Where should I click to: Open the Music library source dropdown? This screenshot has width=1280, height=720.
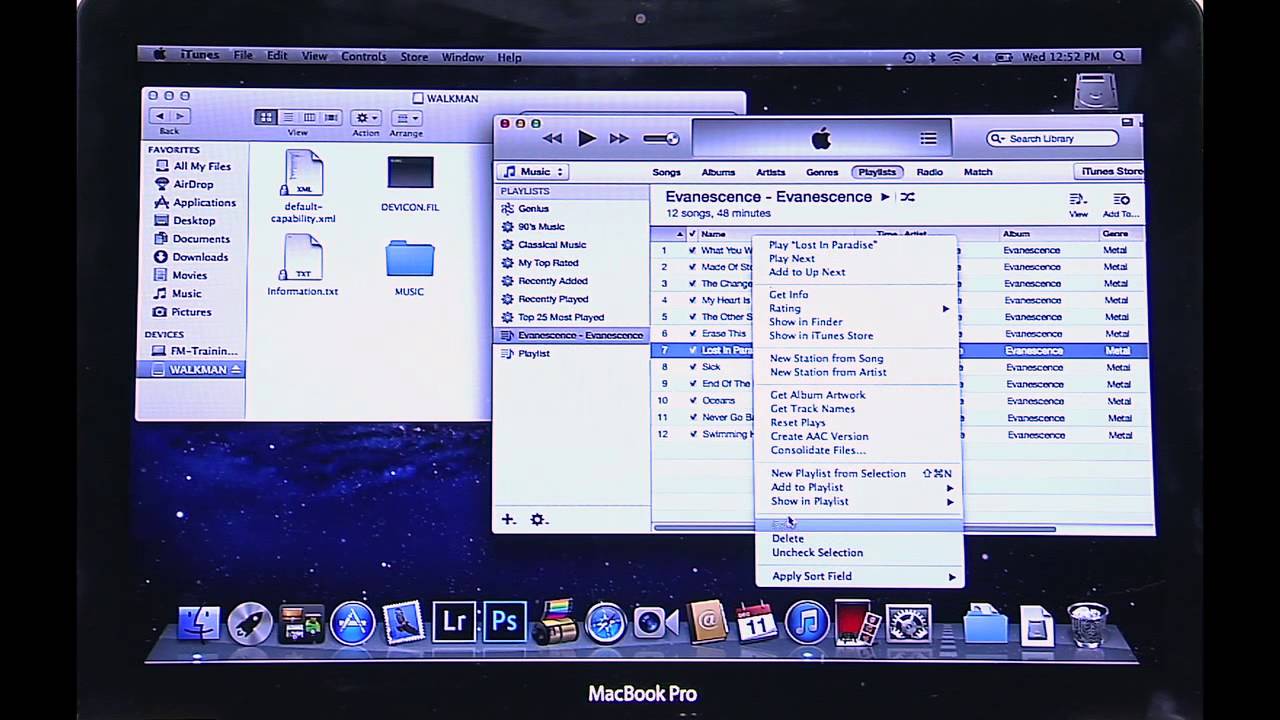(535, 172)
